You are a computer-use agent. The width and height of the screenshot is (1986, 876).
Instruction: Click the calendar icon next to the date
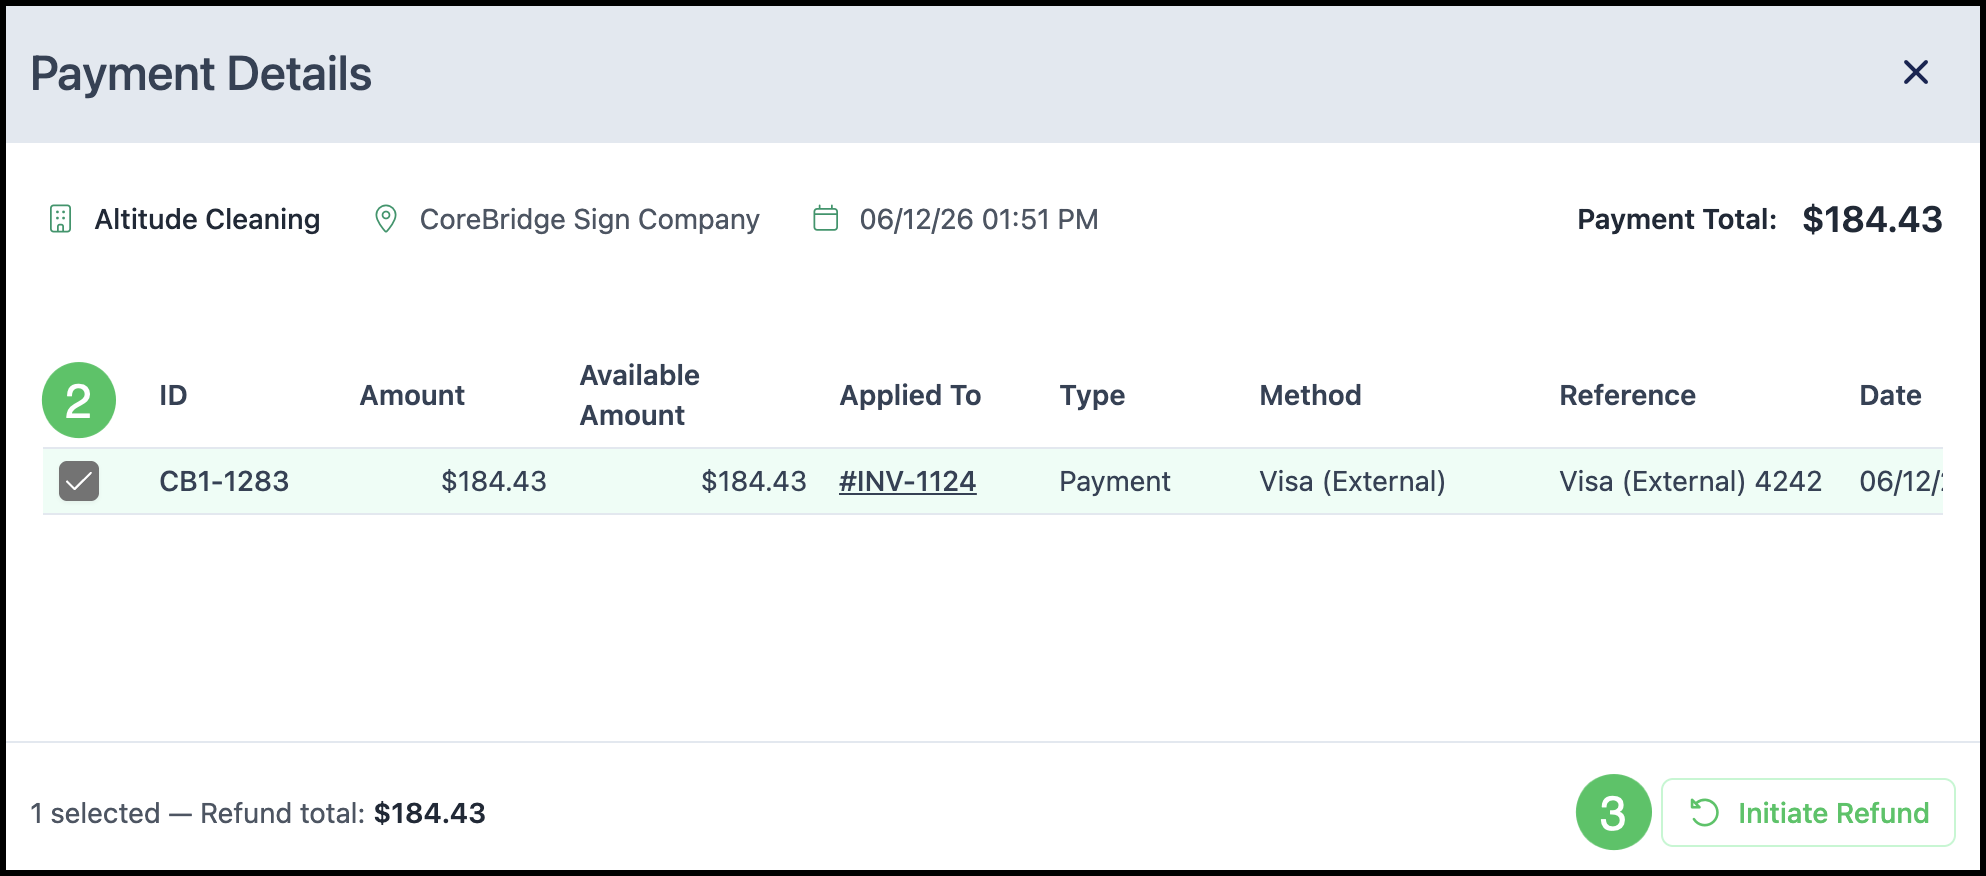pos(826,218)
